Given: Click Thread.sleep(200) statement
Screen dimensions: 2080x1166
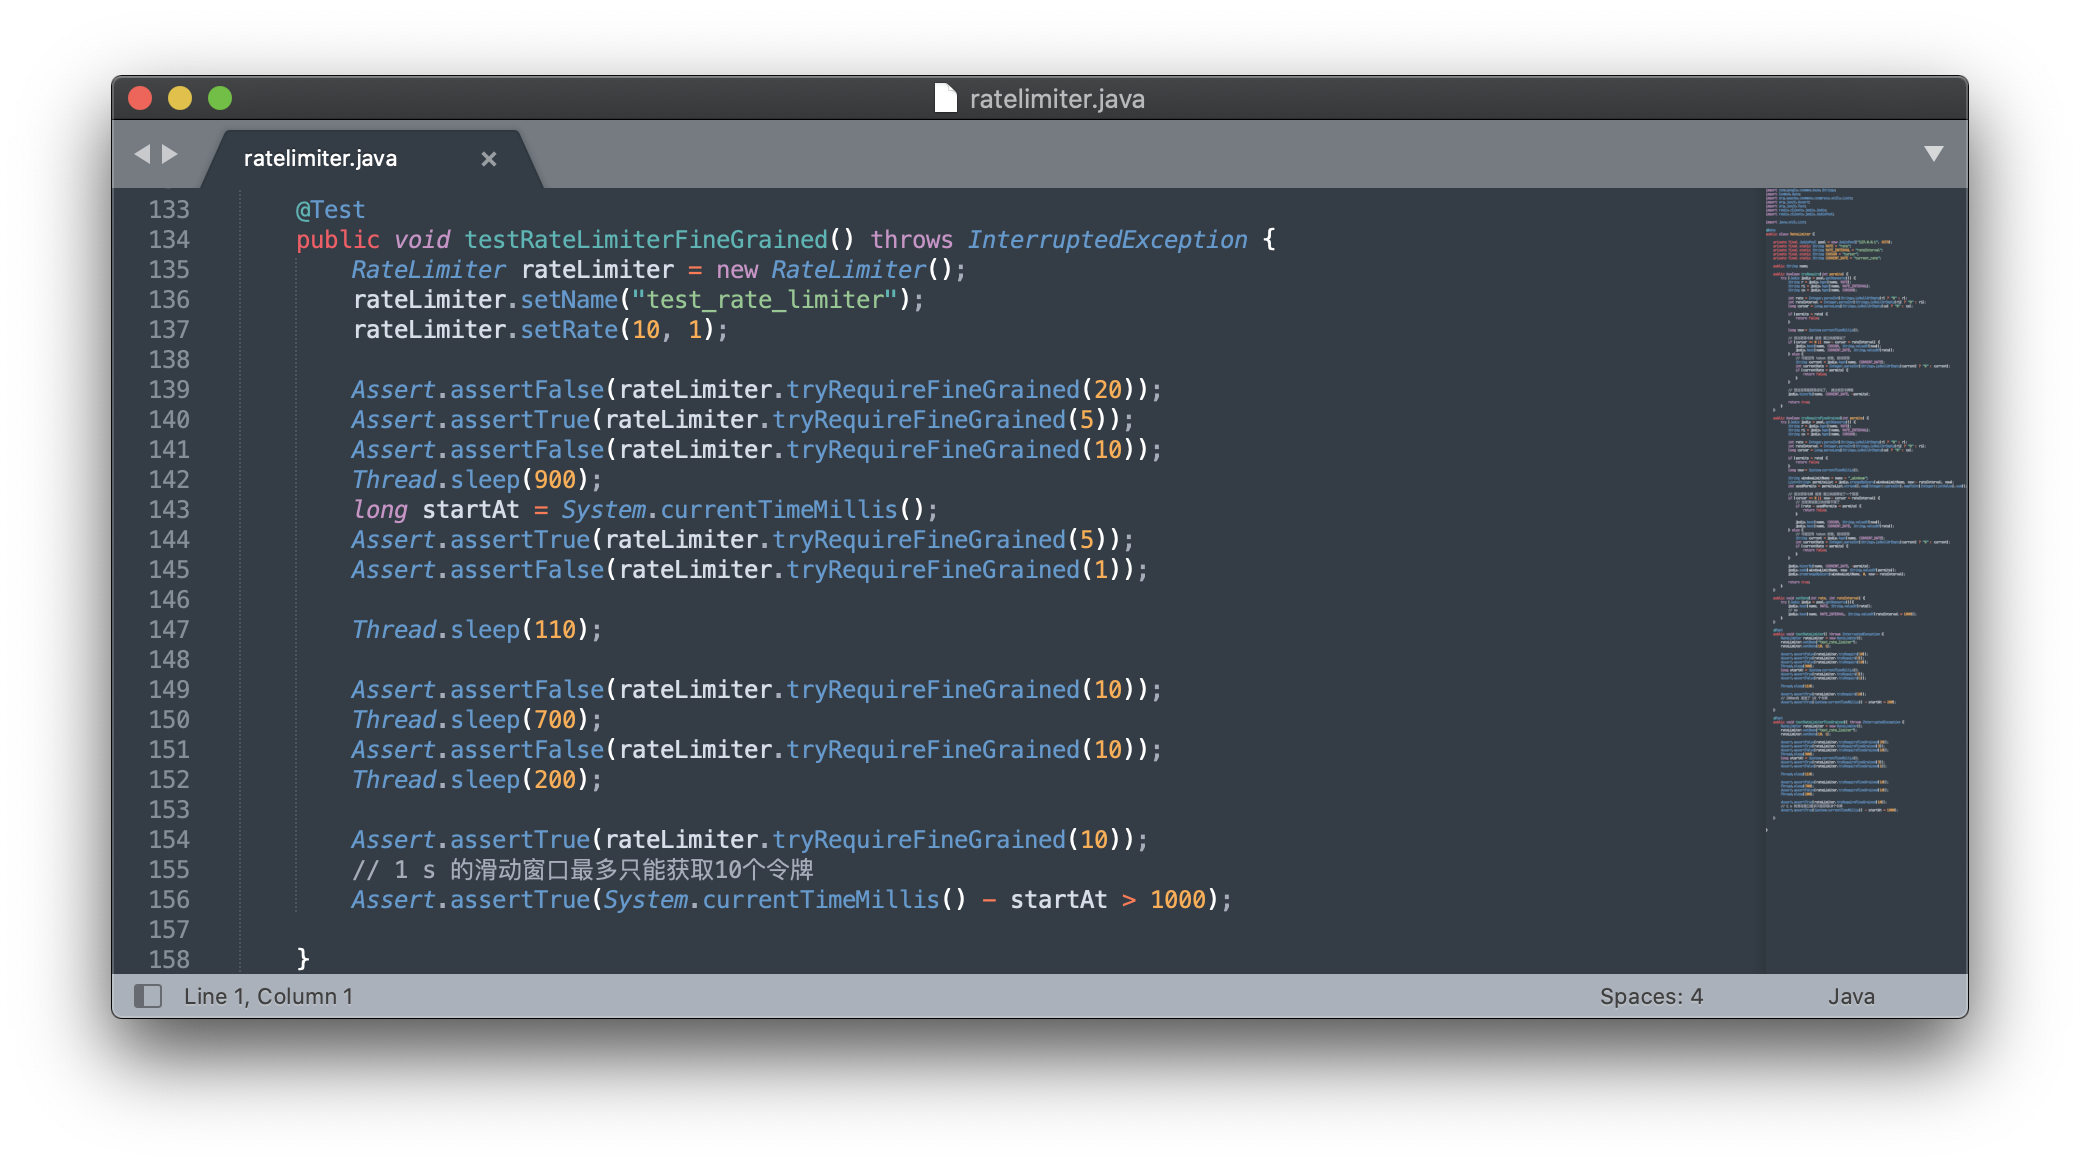Looking at the screenshot, I should pos(476,780).
